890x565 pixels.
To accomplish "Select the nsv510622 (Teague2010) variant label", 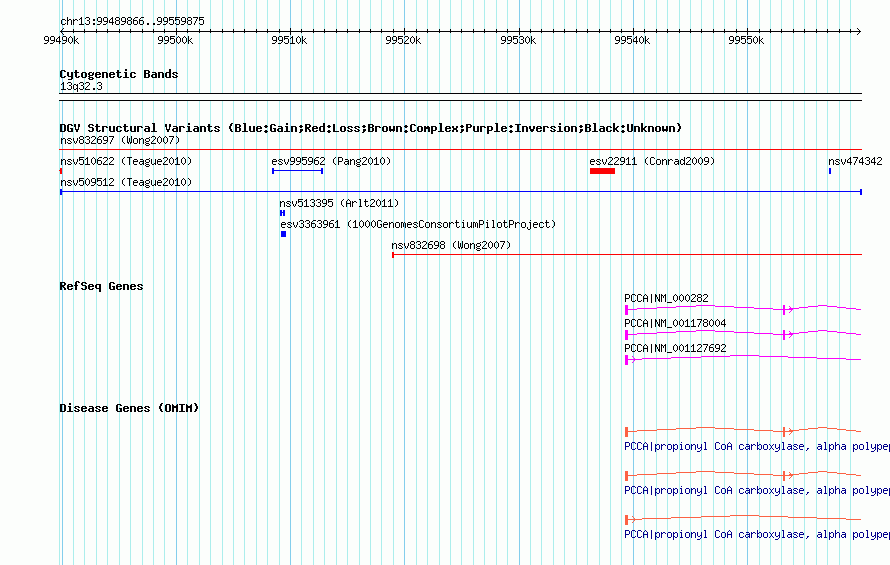I will (x=126, y=161).
